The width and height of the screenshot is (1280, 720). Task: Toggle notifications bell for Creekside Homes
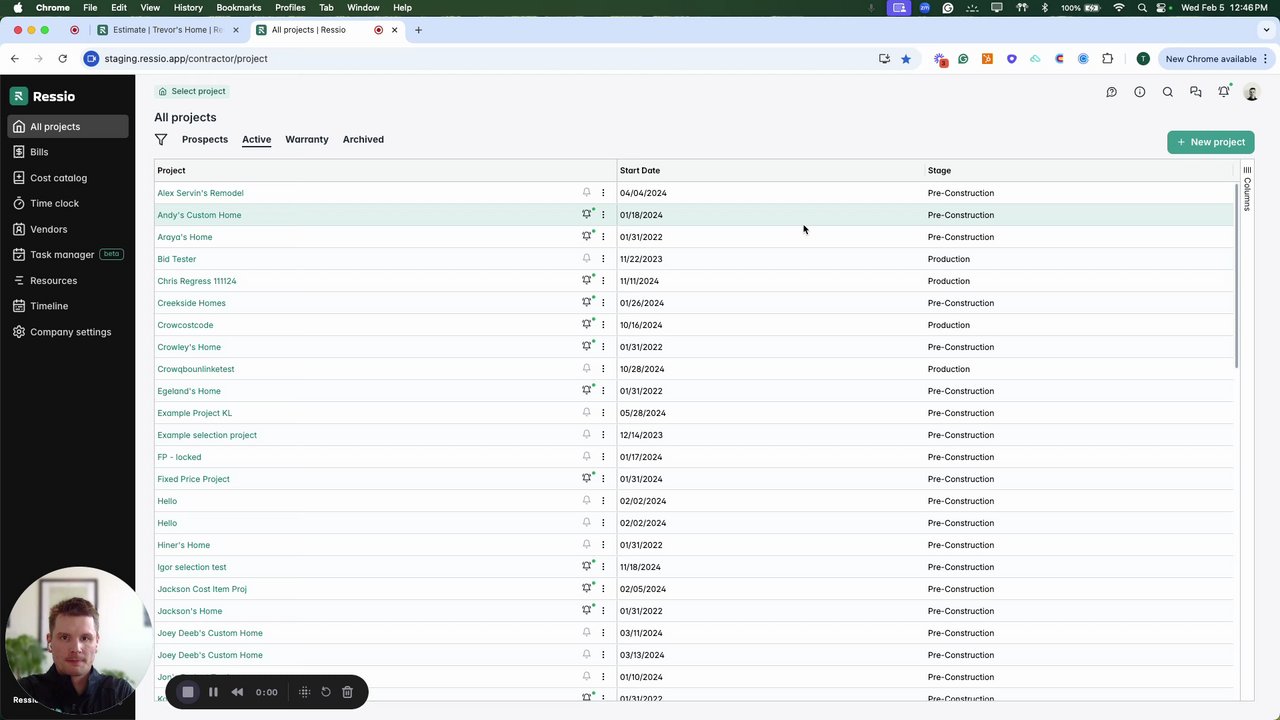[587, 303]
